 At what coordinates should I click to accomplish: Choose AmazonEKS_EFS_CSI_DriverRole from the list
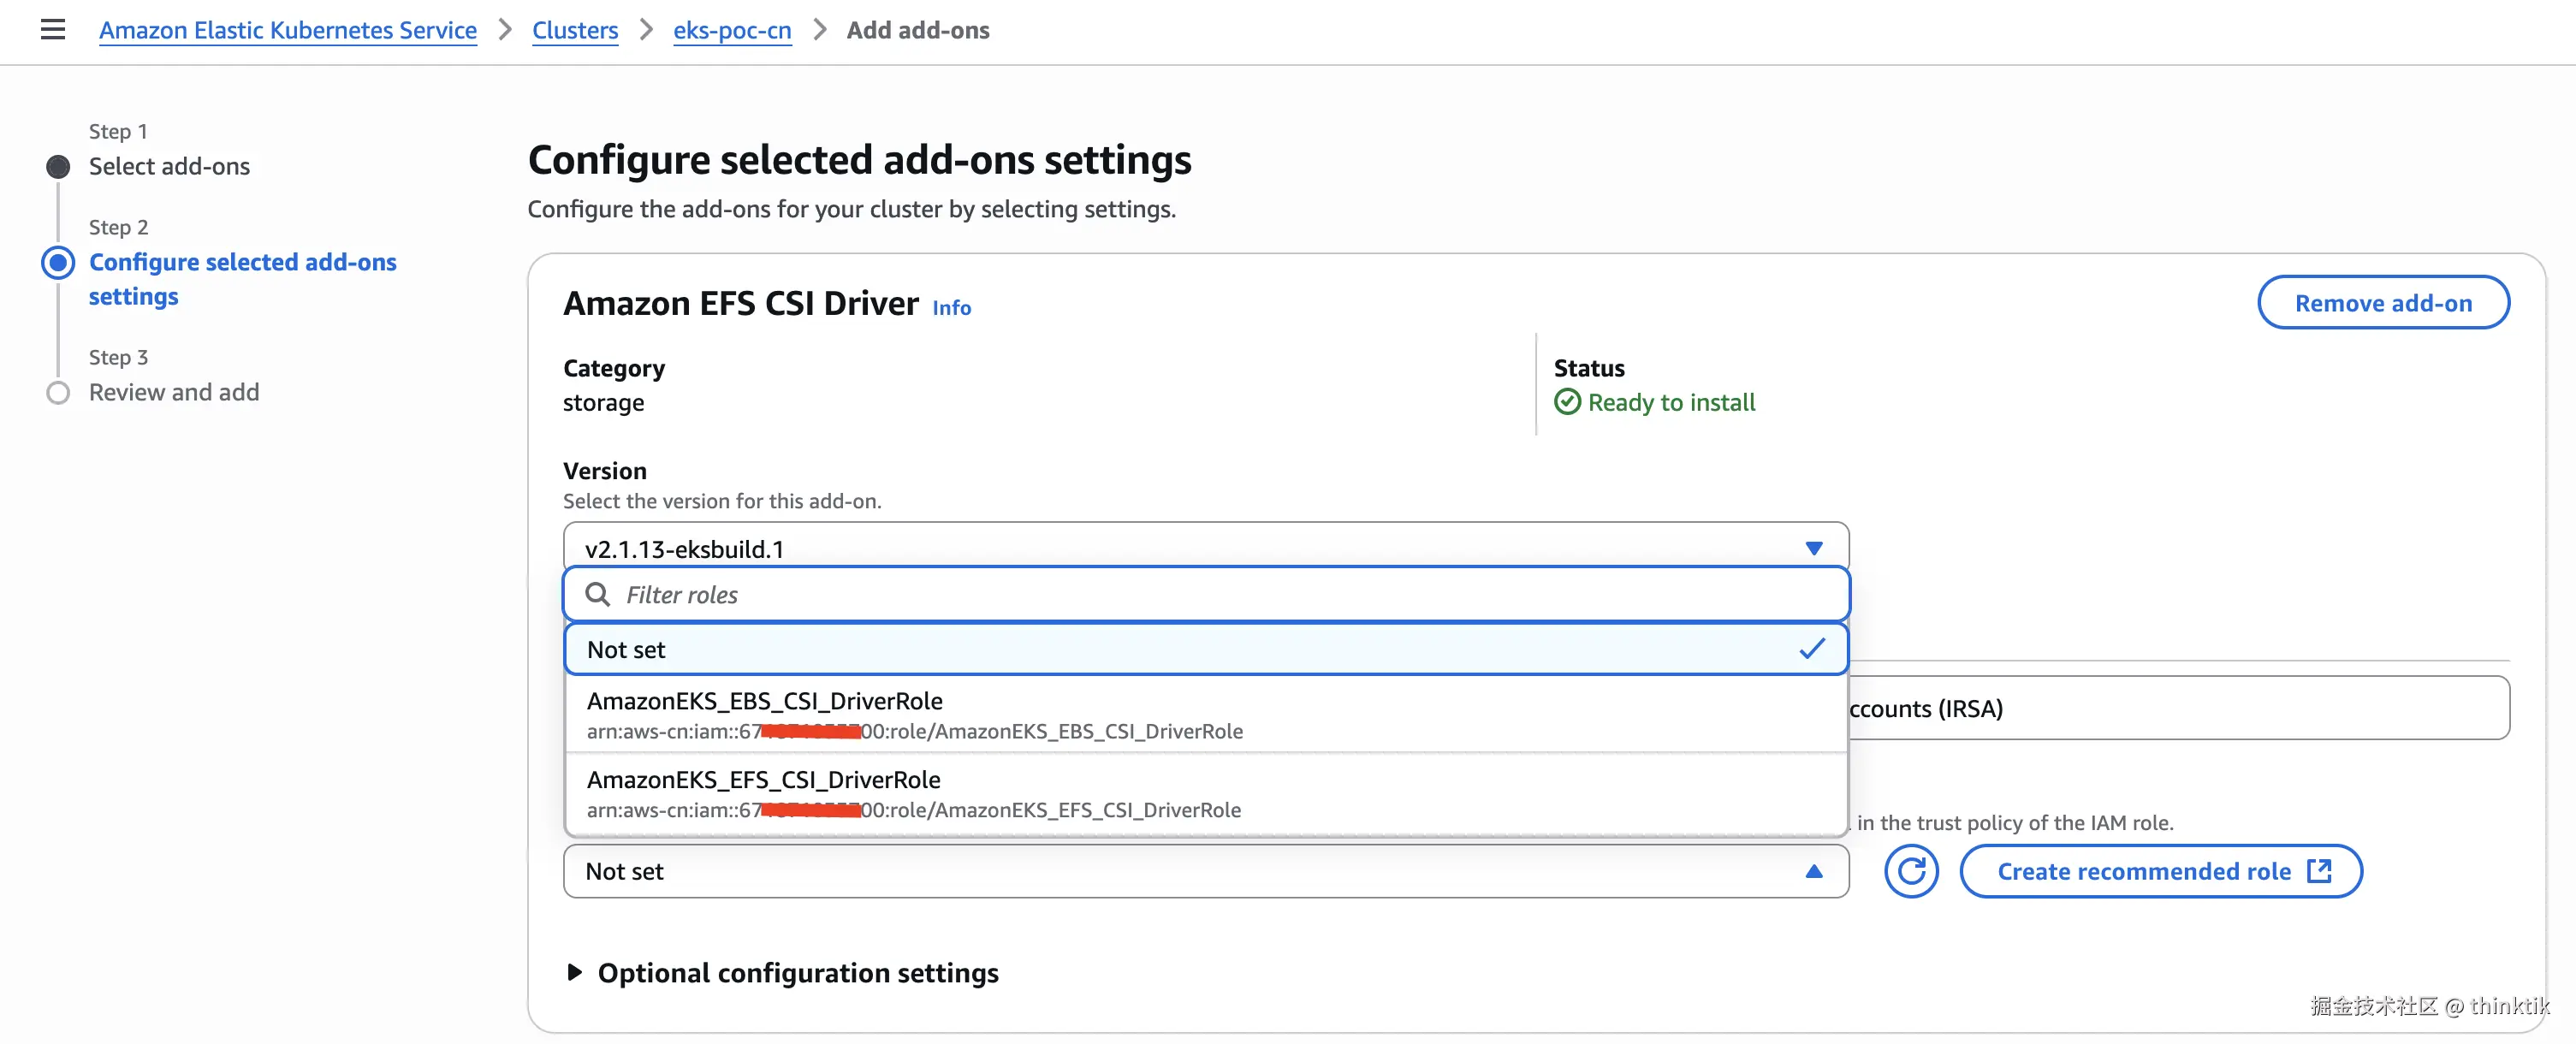[1205, 793]
